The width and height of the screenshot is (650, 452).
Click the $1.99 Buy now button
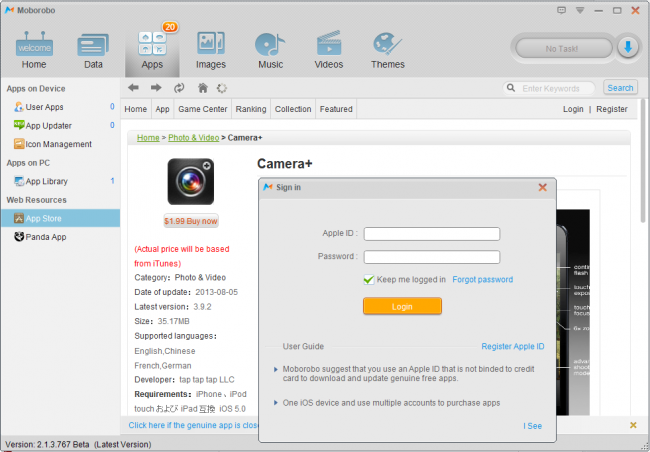(x=191, y=221)
